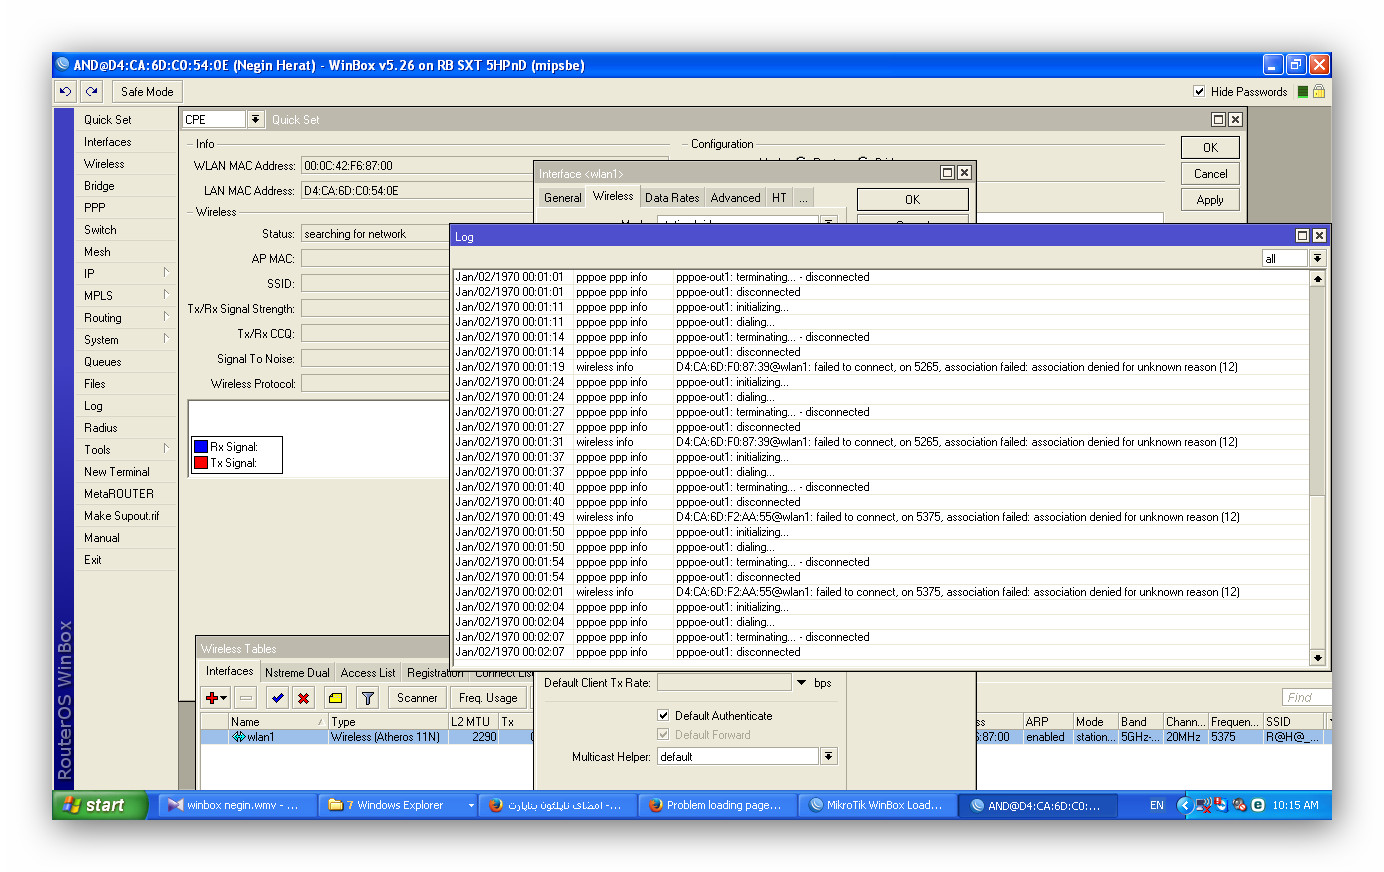Toggle the Hide Passwords checkbox

1199,91
